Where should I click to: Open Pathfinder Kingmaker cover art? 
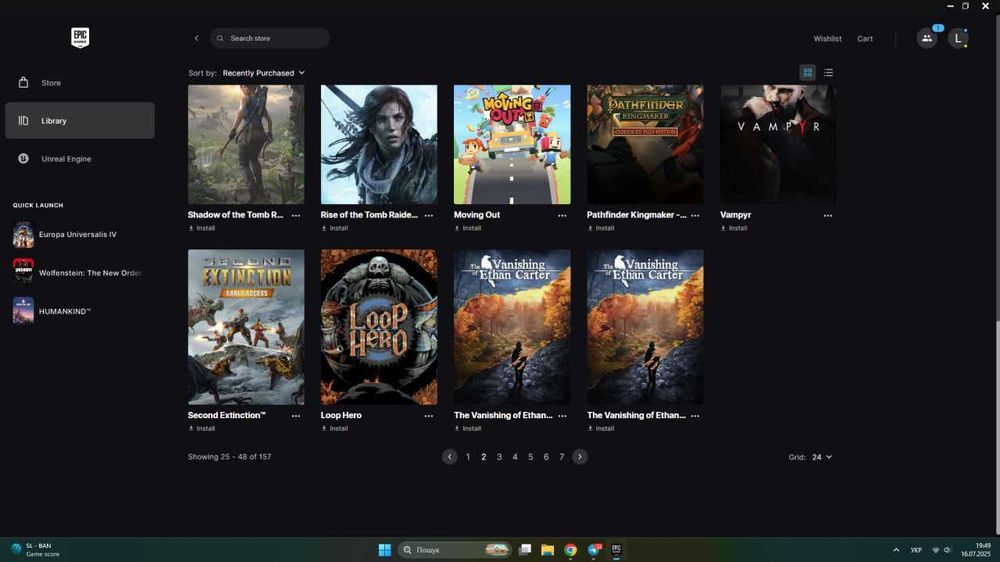click(x=645, y=144)
